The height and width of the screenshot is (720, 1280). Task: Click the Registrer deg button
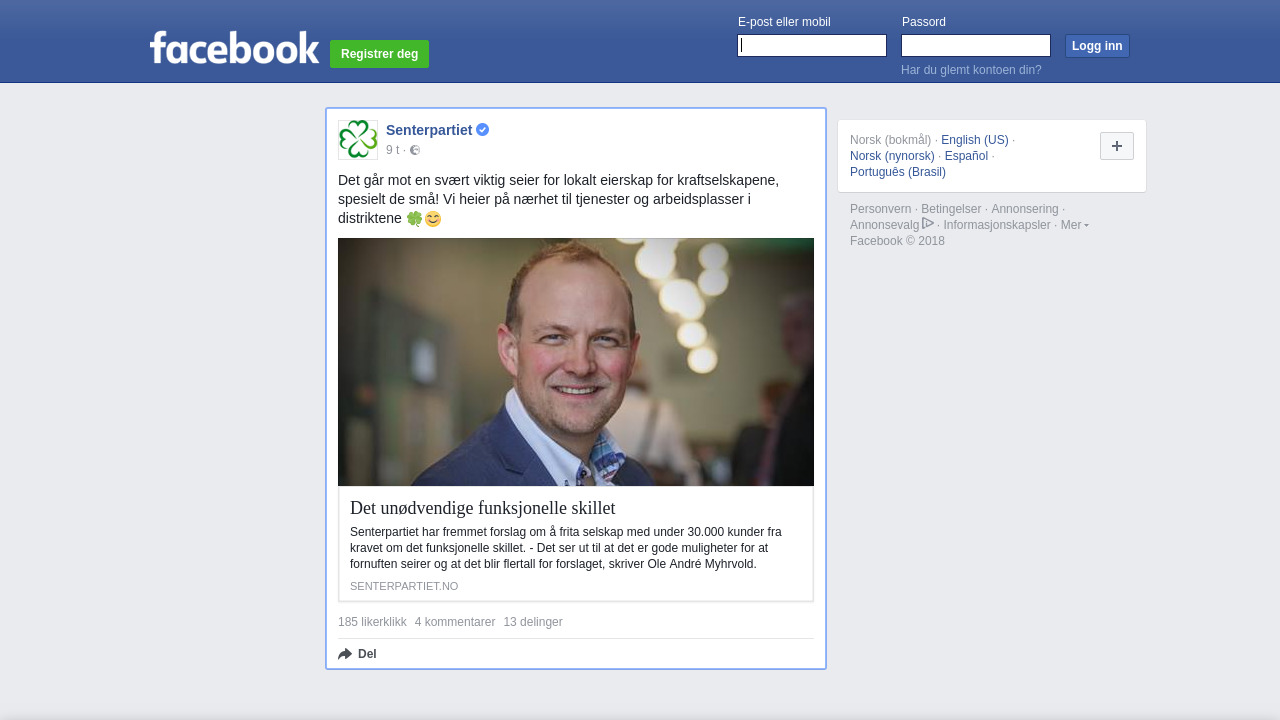(x=379, y=54)
